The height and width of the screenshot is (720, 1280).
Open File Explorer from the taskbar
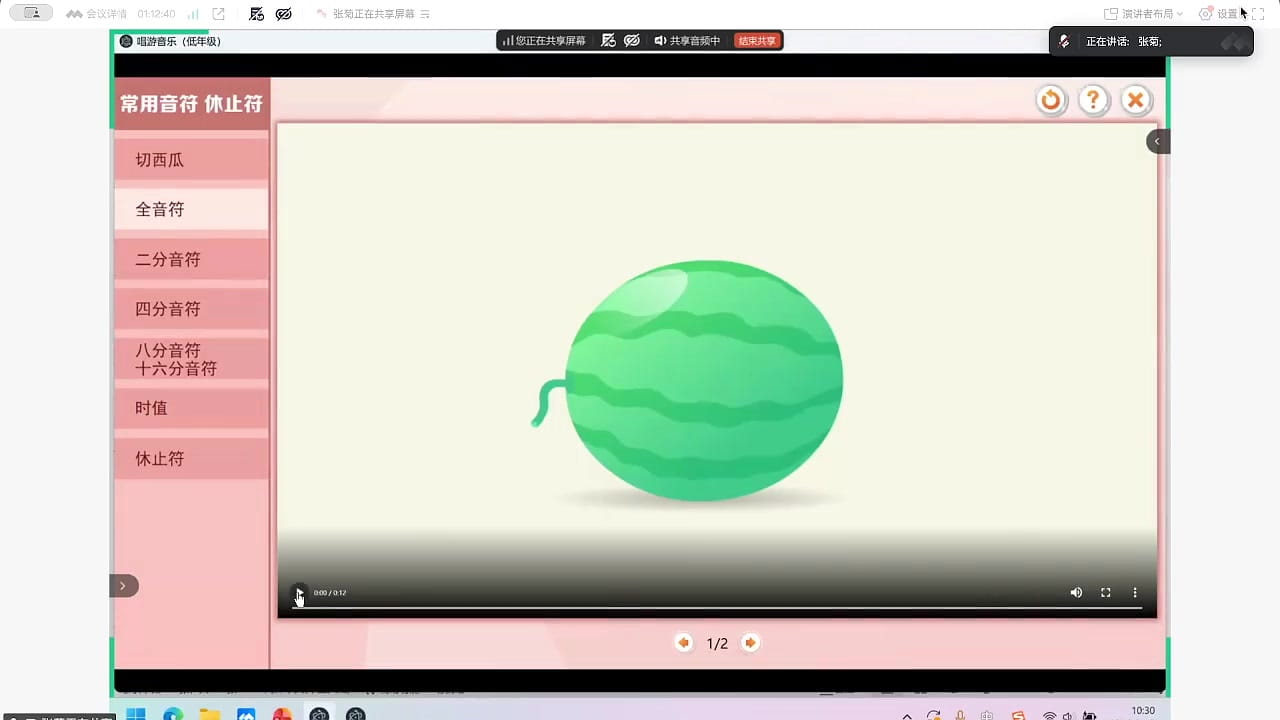point(209,714)
